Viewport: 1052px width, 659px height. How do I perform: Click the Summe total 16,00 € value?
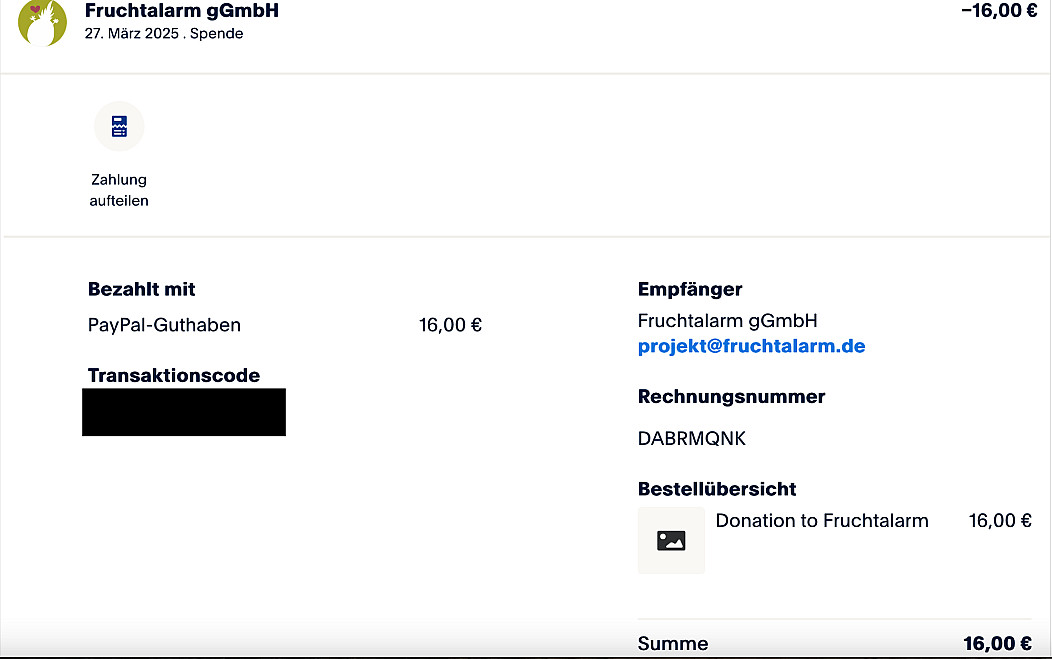coord(997,643)
